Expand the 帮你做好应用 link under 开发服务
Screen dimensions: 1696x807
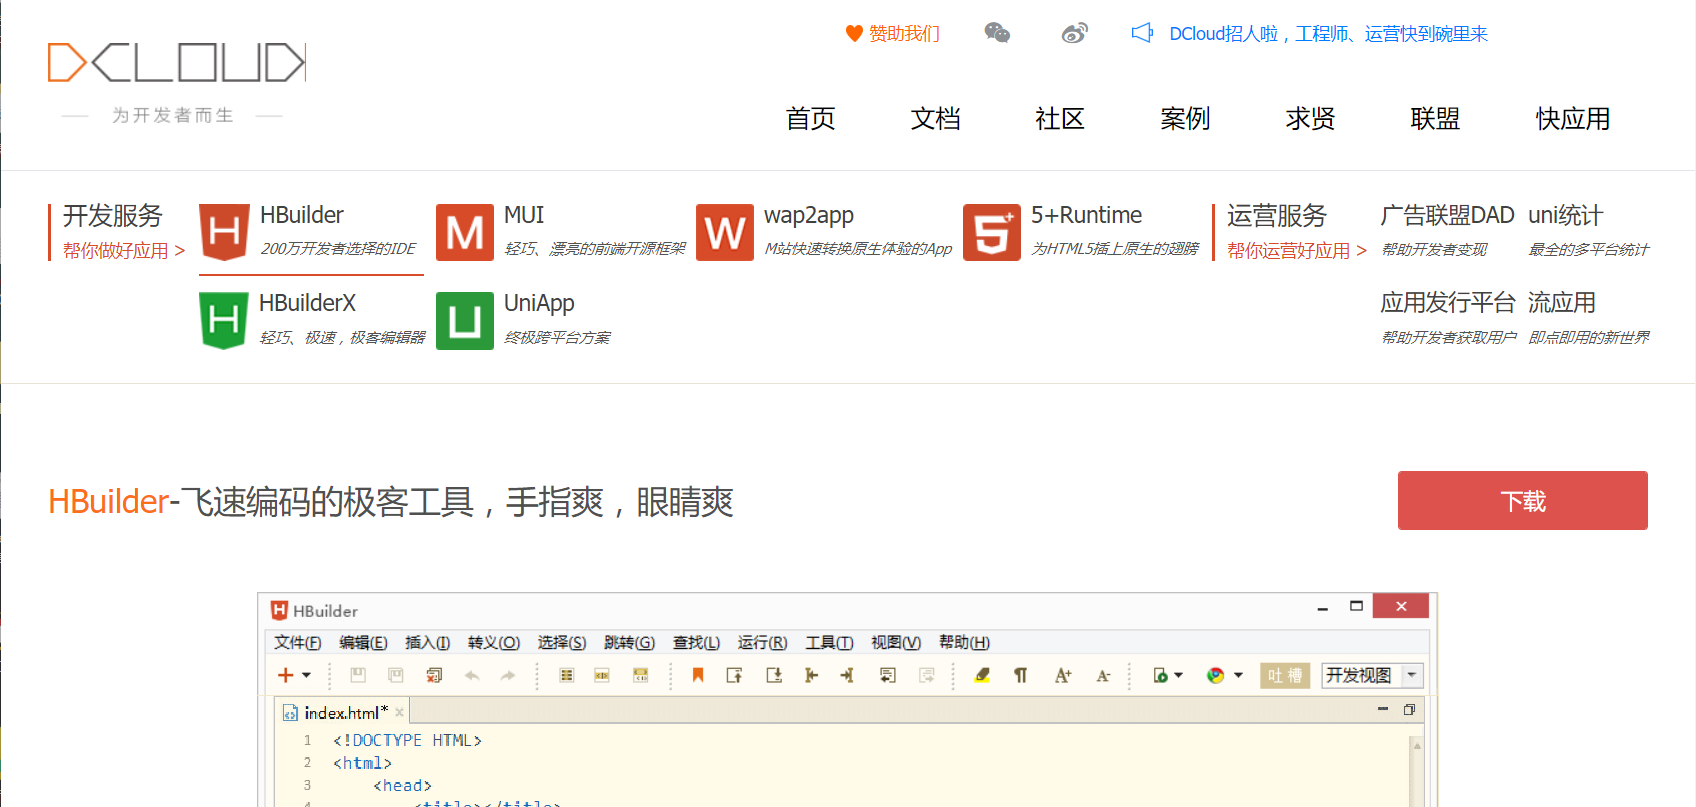pos(124,251)
